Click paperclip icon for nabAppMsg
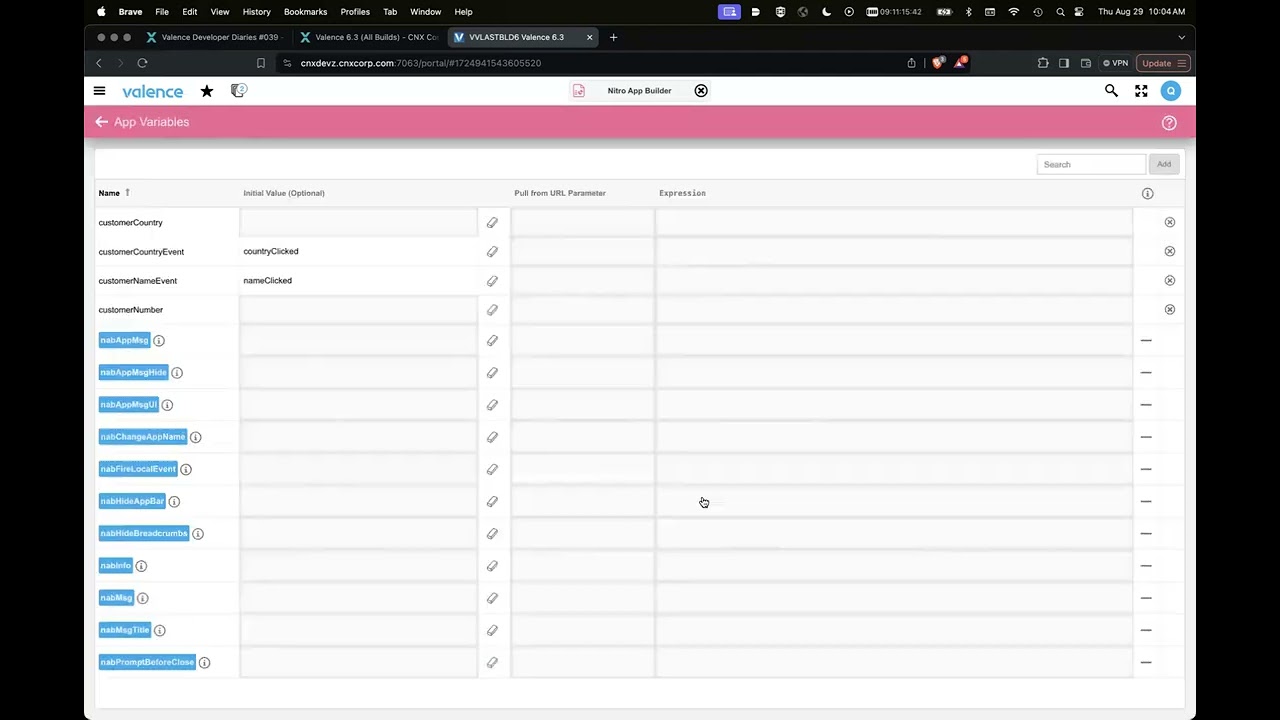The width and height of the screenshot is (1280, 720). point(492,341)
